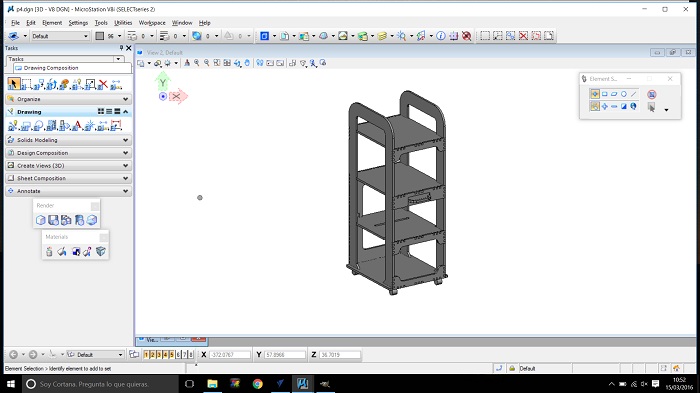Open the File menu
Screen dimensions: 700x393
(x=15, y=23)
